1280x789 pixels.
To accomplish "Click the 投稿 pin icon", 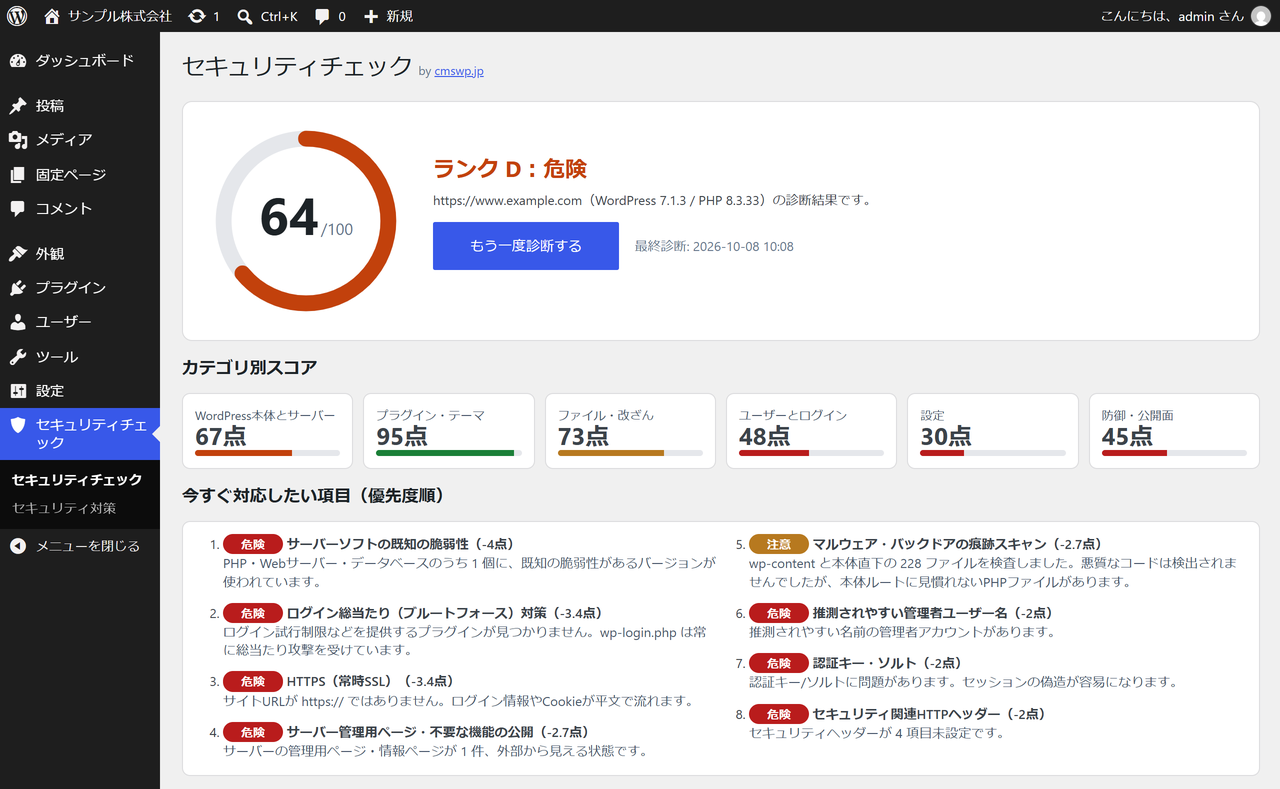I will point(18,106).
